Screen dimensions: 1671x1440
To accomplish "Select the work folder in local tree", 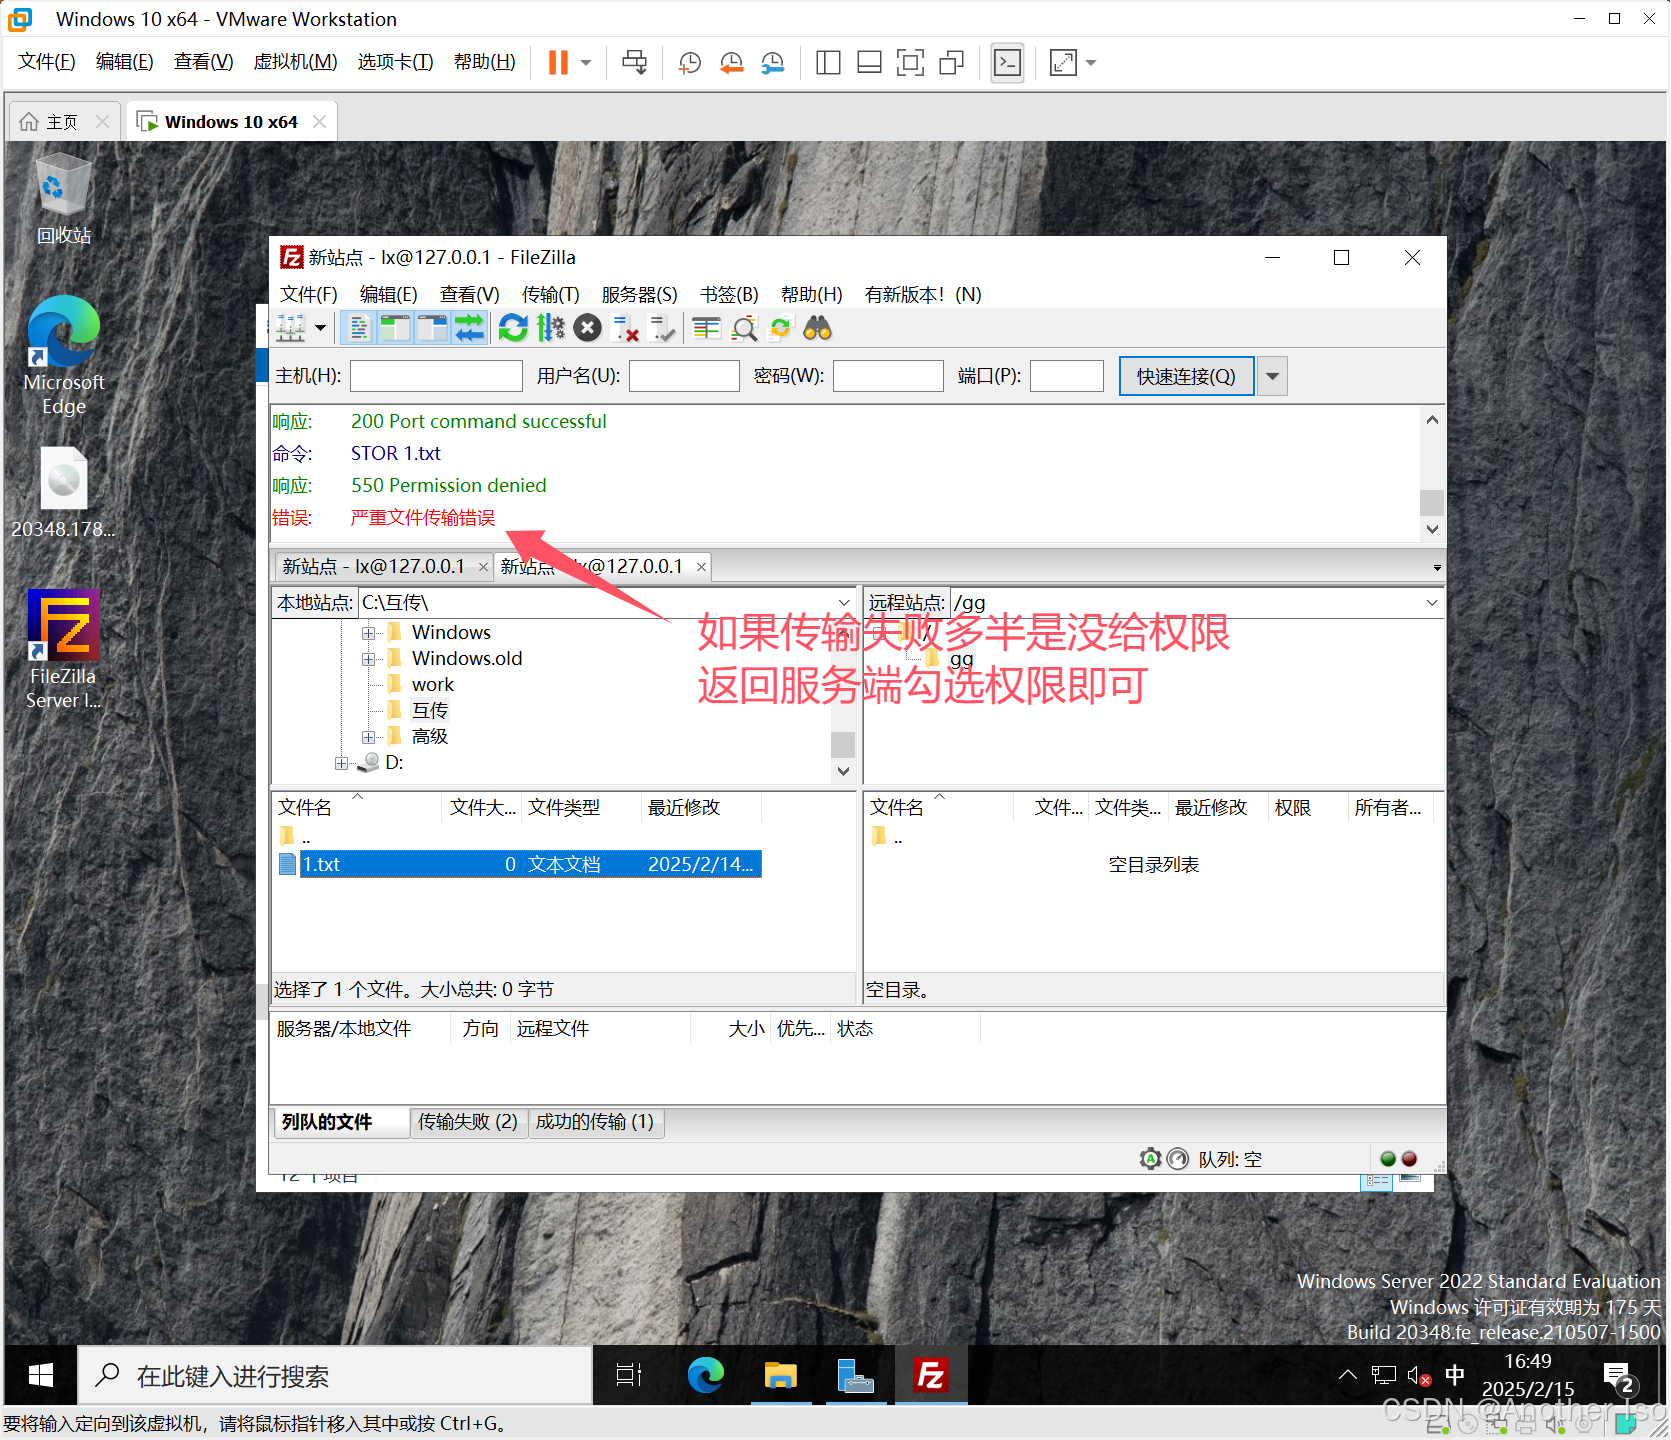I will click(432, 684).
